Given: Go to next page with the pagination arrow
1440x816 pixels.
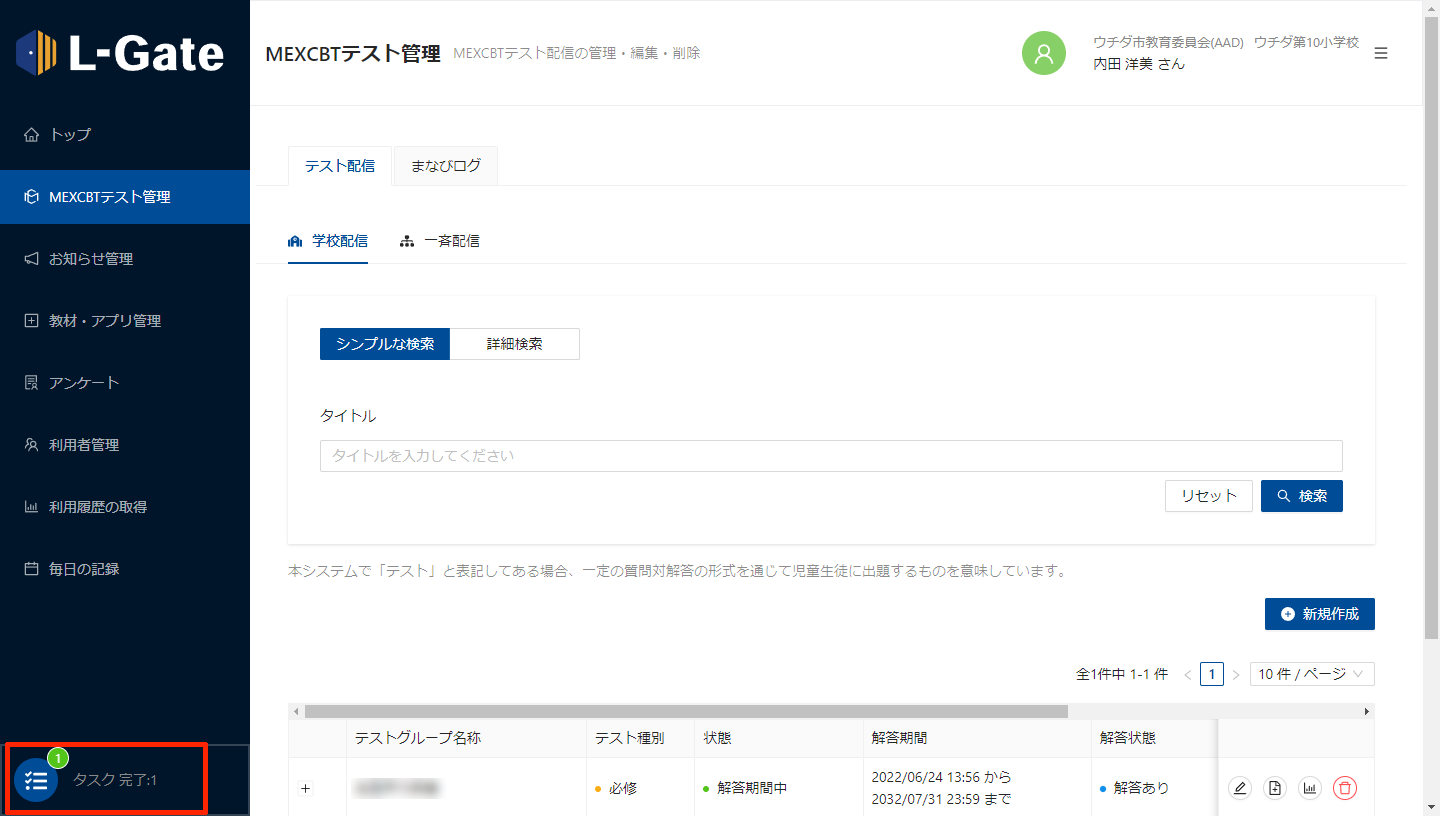Looking at the screenshot, I should 1236,675.
